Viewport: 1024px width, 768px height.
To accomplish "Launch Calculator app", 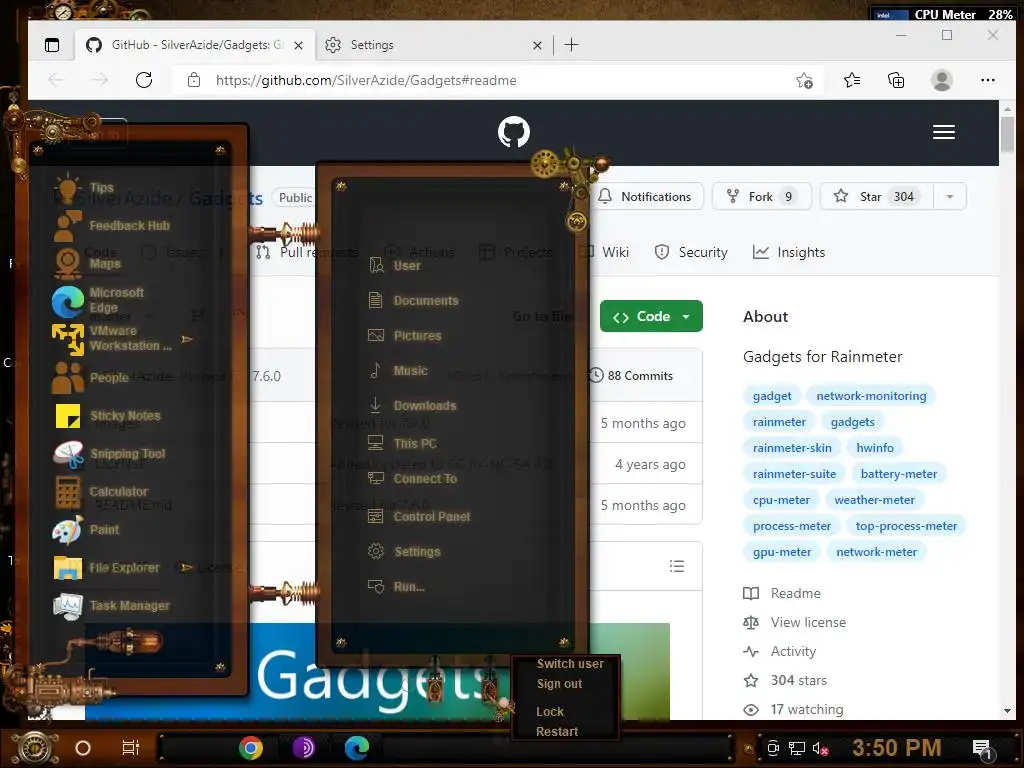I will pos(101,492).
